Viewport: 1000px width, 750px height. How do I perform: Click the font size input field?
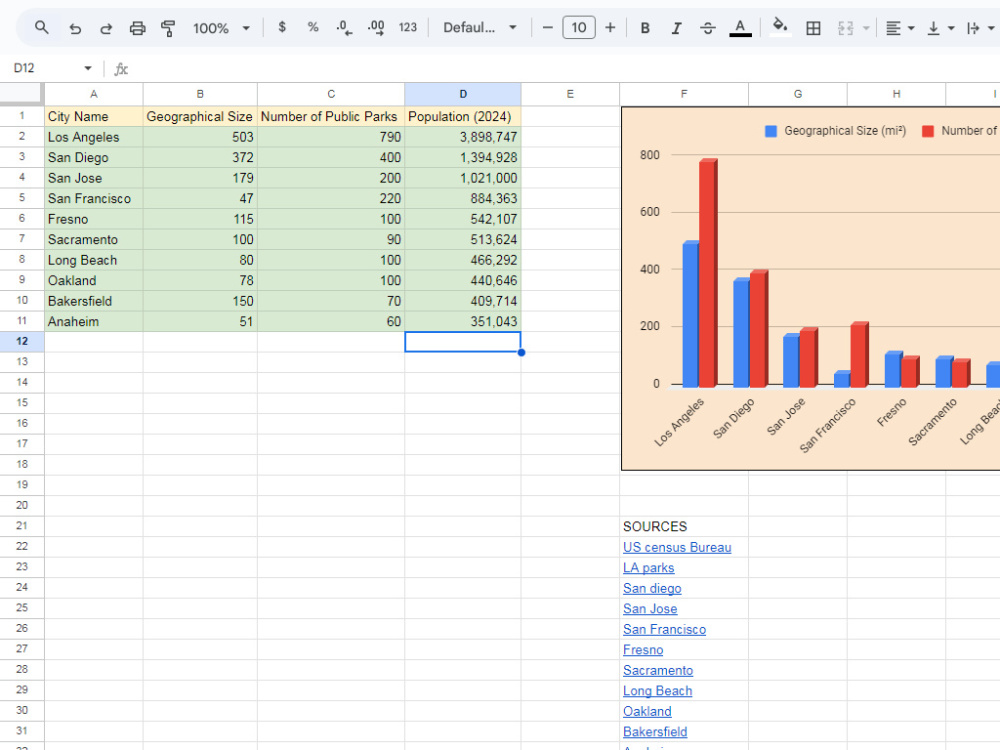coord(578,27)
